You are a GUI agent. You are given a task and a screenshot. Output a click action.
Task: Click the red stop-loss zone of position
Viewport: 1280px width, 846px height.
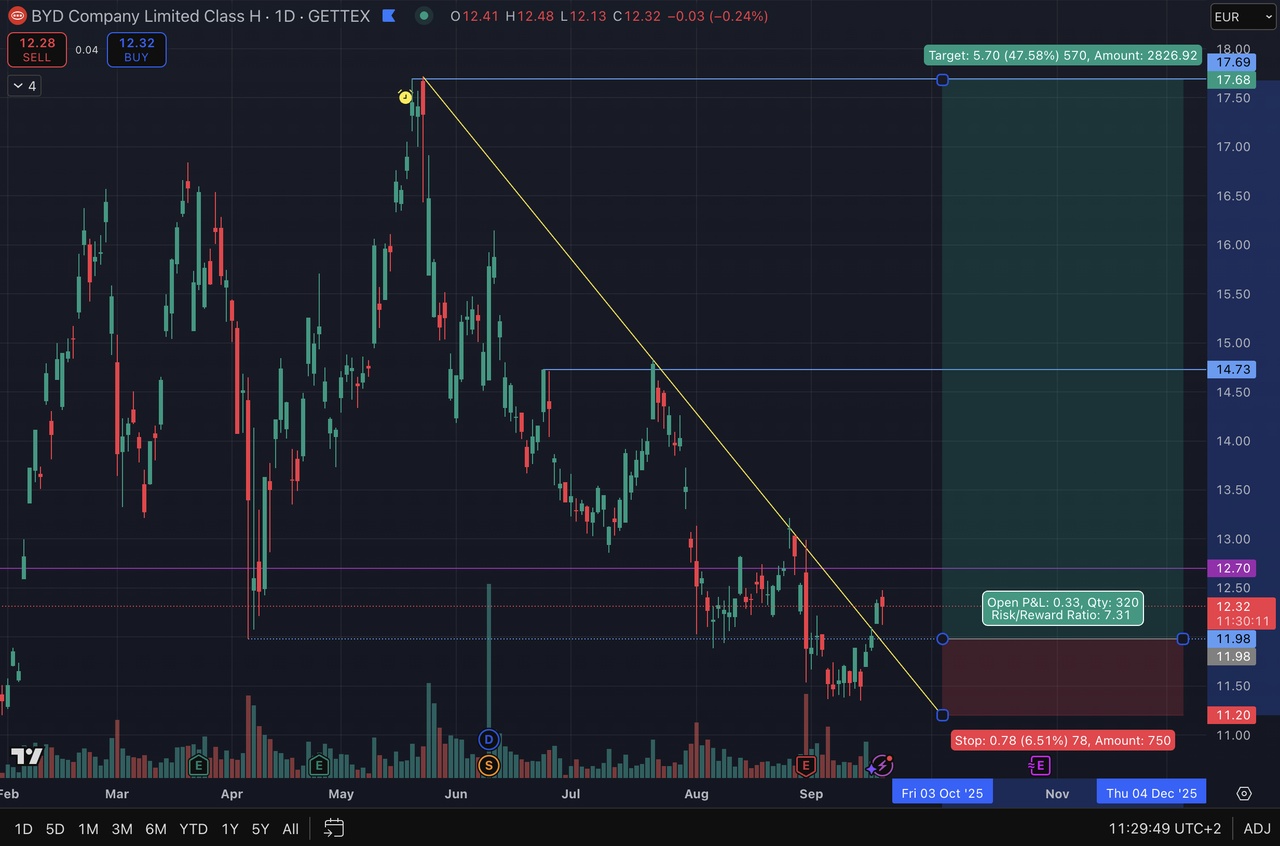pos(1062,676)
